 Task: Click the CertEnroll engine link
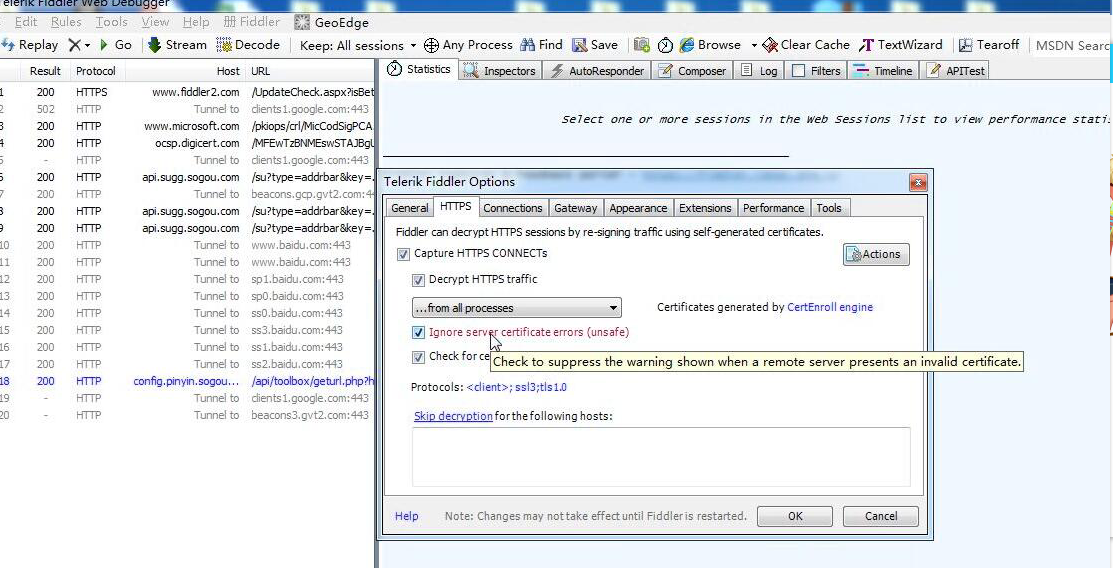pyautogui.click(x=830, y=307)
